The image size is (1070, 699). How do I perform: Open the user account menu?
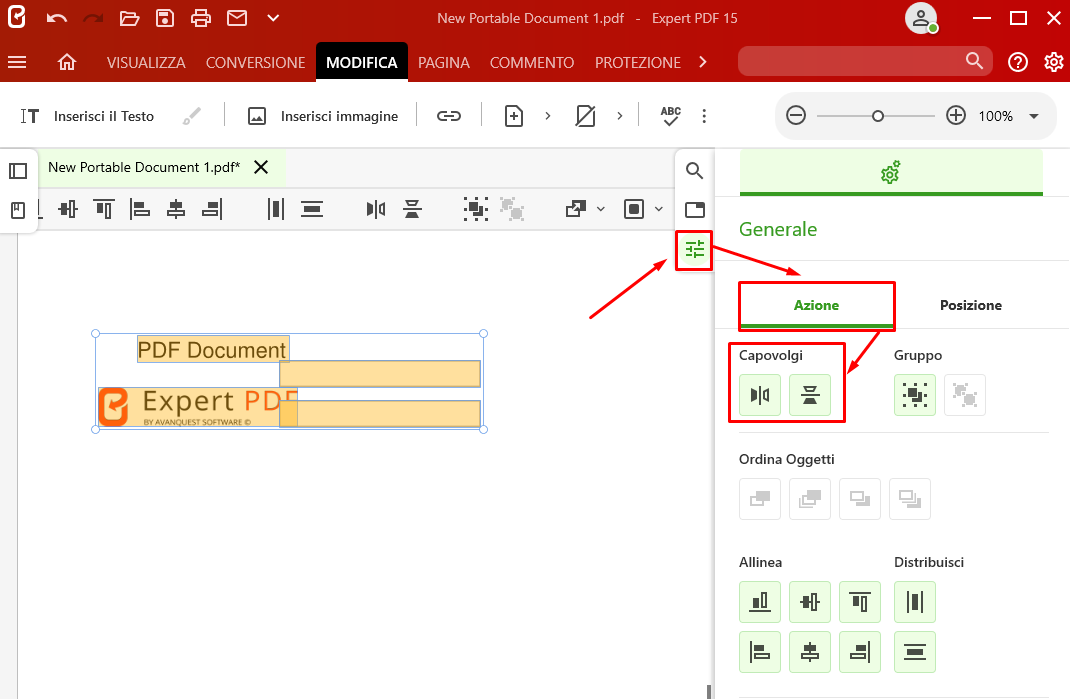coord(921,18)
